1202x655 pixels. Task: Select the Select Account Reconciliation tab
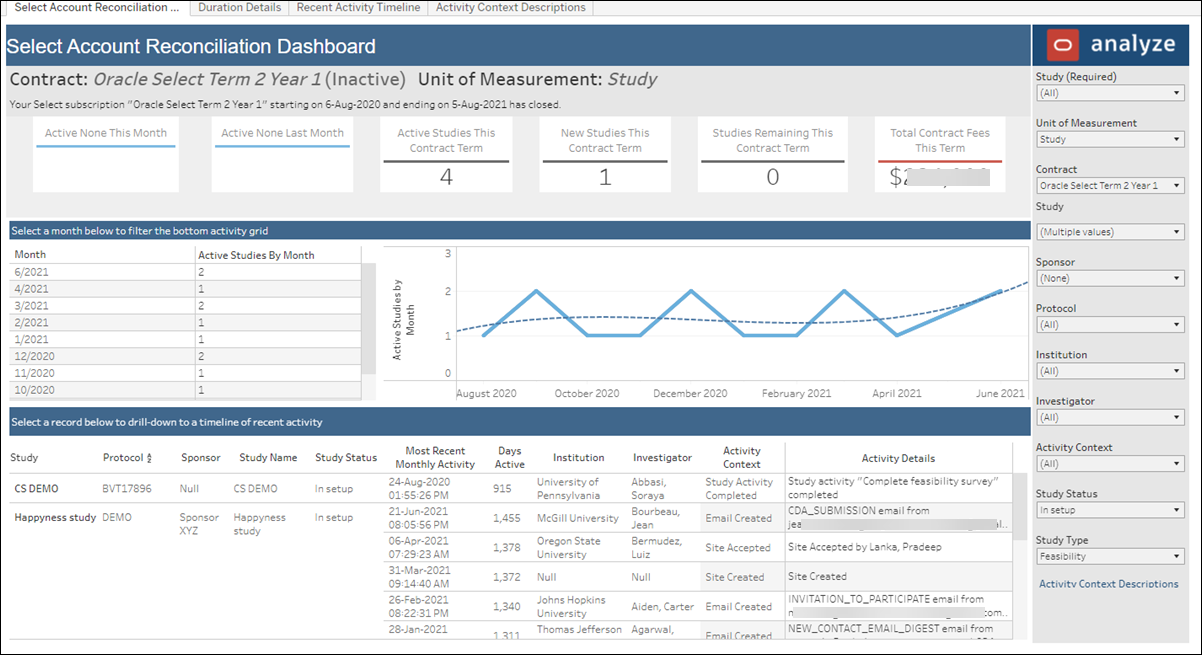97,7
